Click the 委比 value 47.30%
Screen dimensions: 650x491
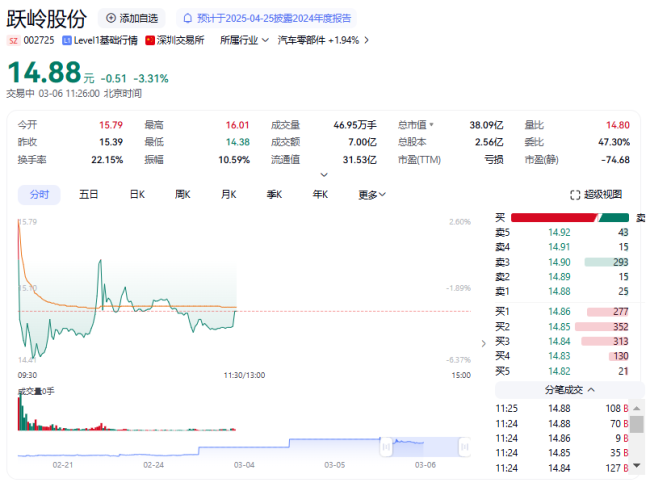614,142
